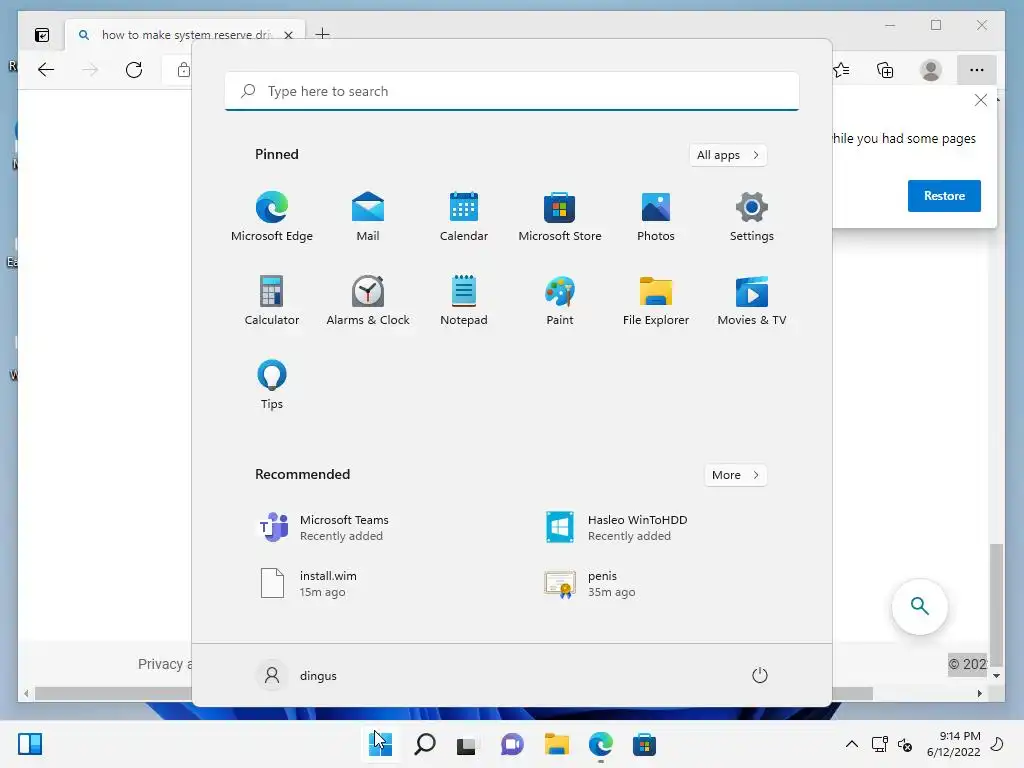
Task: Open the notification moon icon in tray
Action: [998, 744]
